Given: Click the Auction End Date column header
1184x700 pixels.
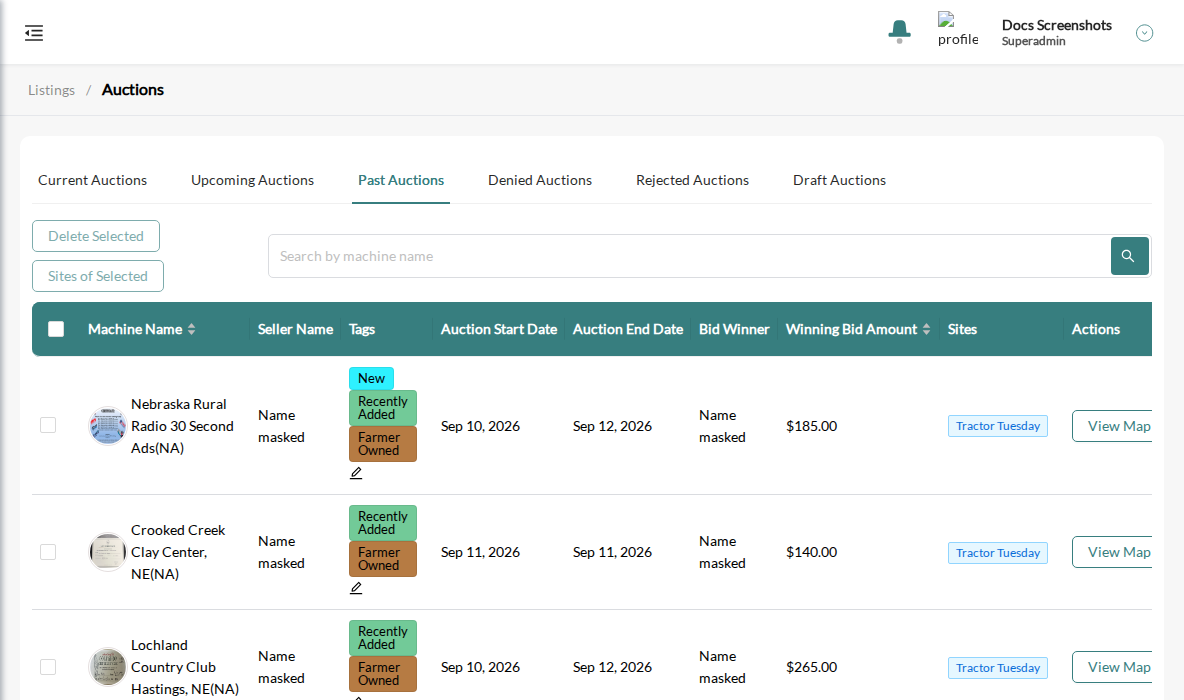Looking at the screenshot, I should tap(627, 329).
